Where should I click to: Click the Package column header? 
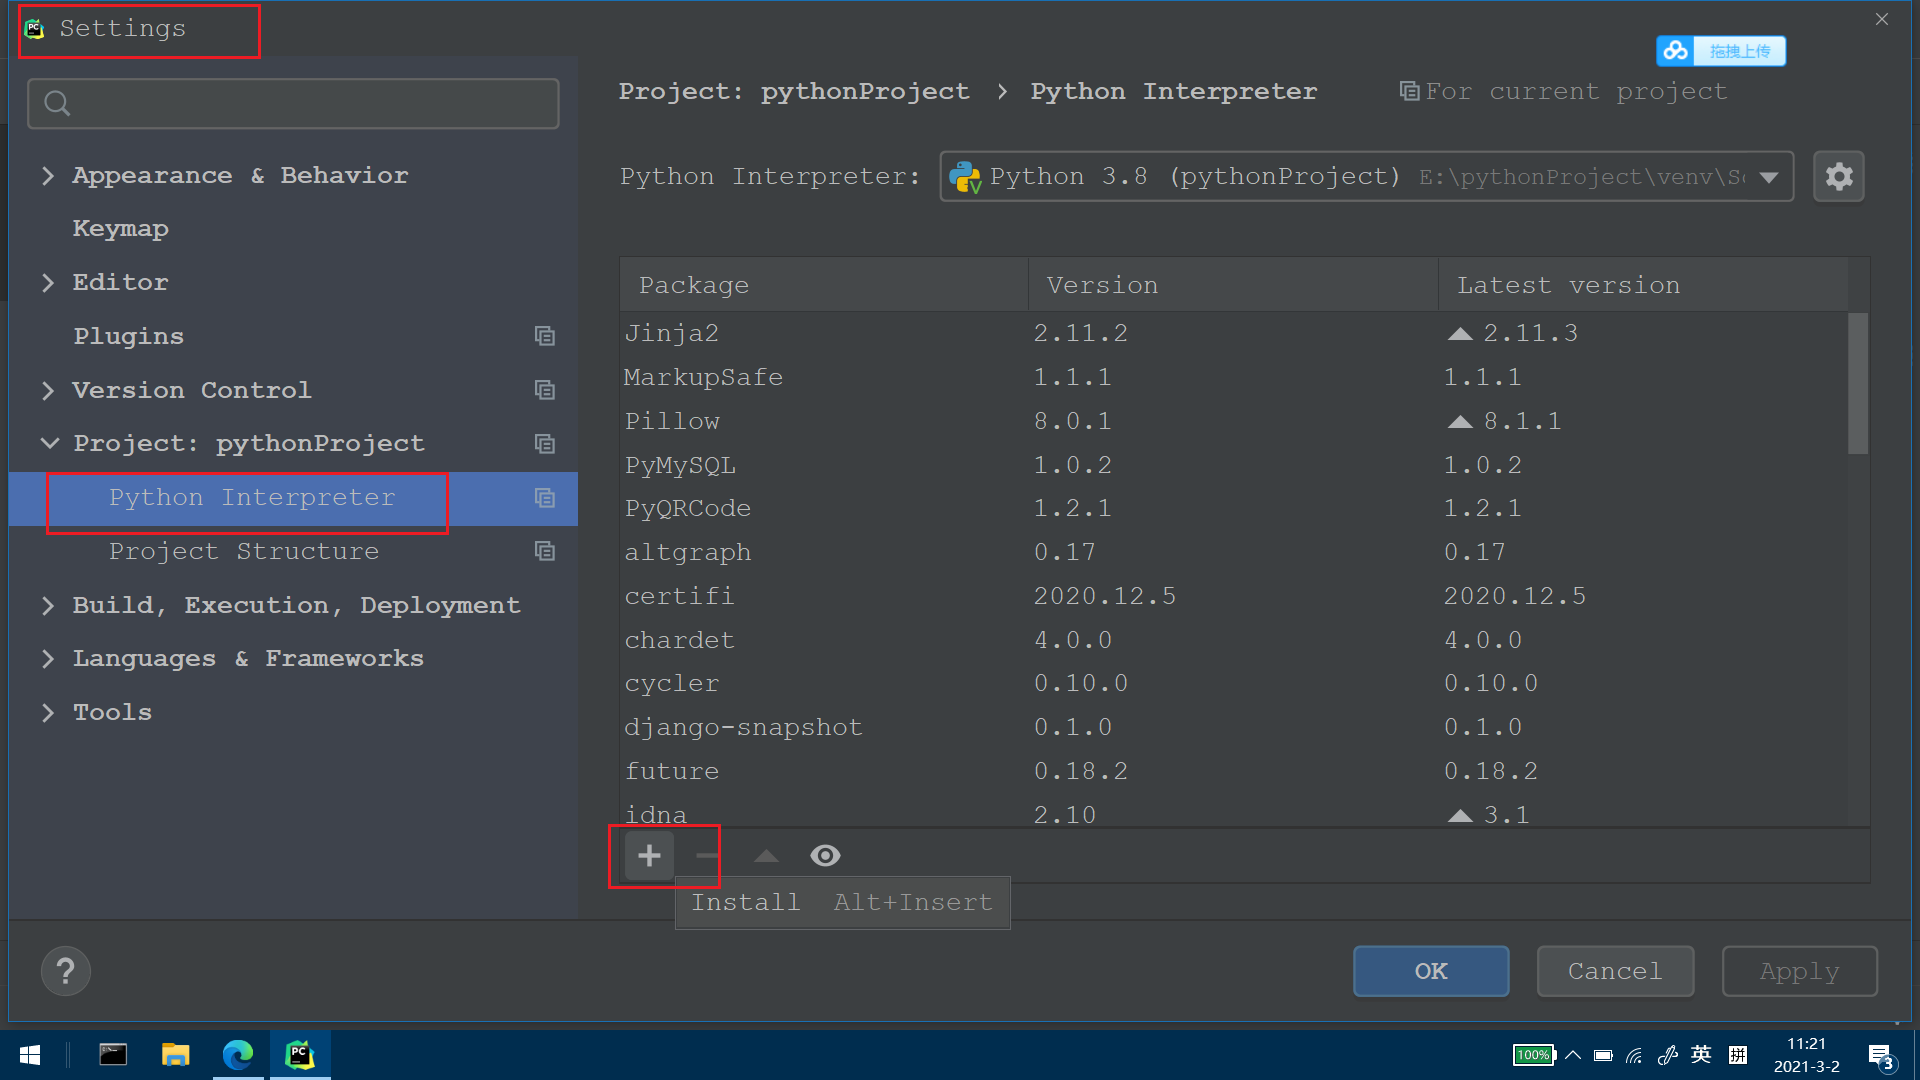click(x=824, y=285)
